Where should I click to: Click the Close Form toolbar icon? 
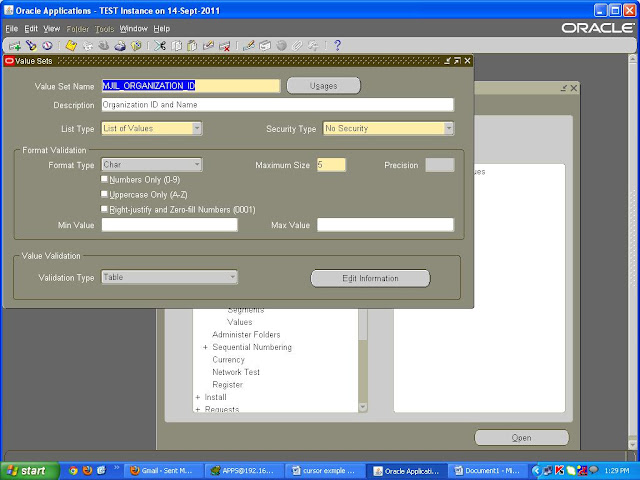click(x=136, y=46)
